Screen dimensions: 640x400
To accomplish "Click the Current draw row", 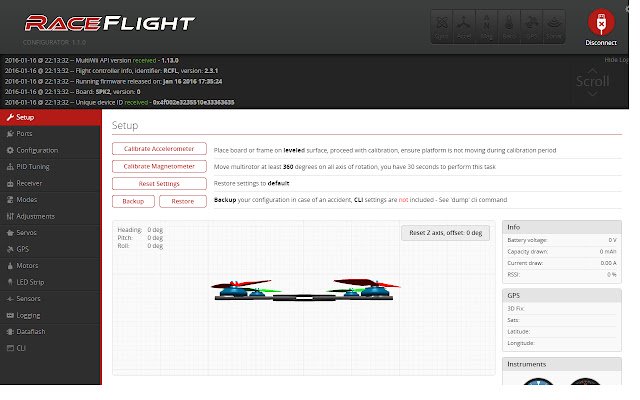I will point(562,263).
